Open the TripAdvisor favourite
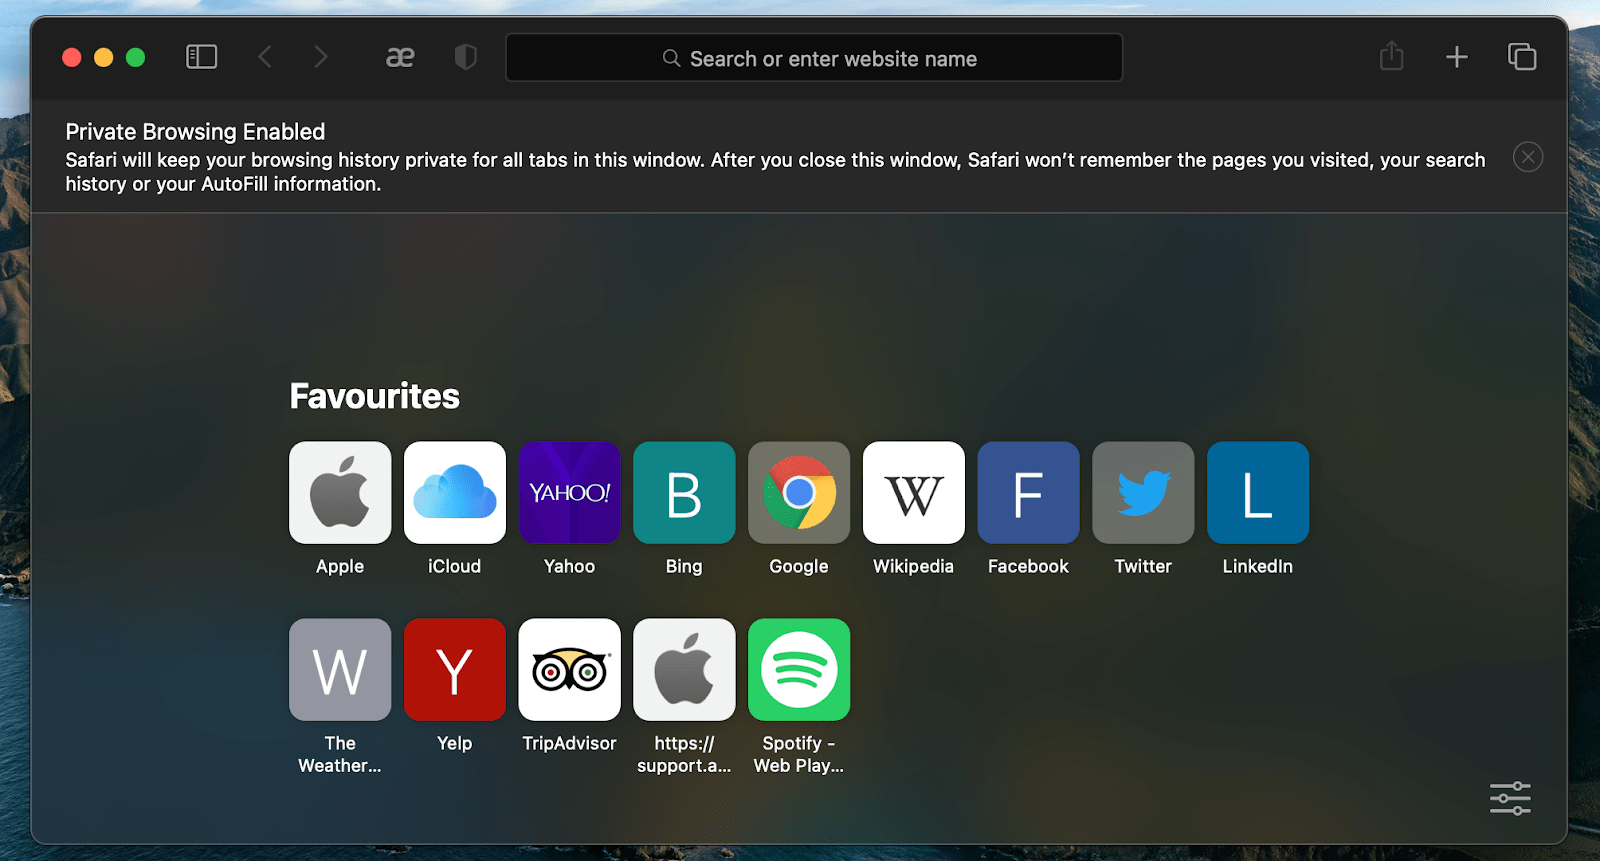 tap(569, 670)
